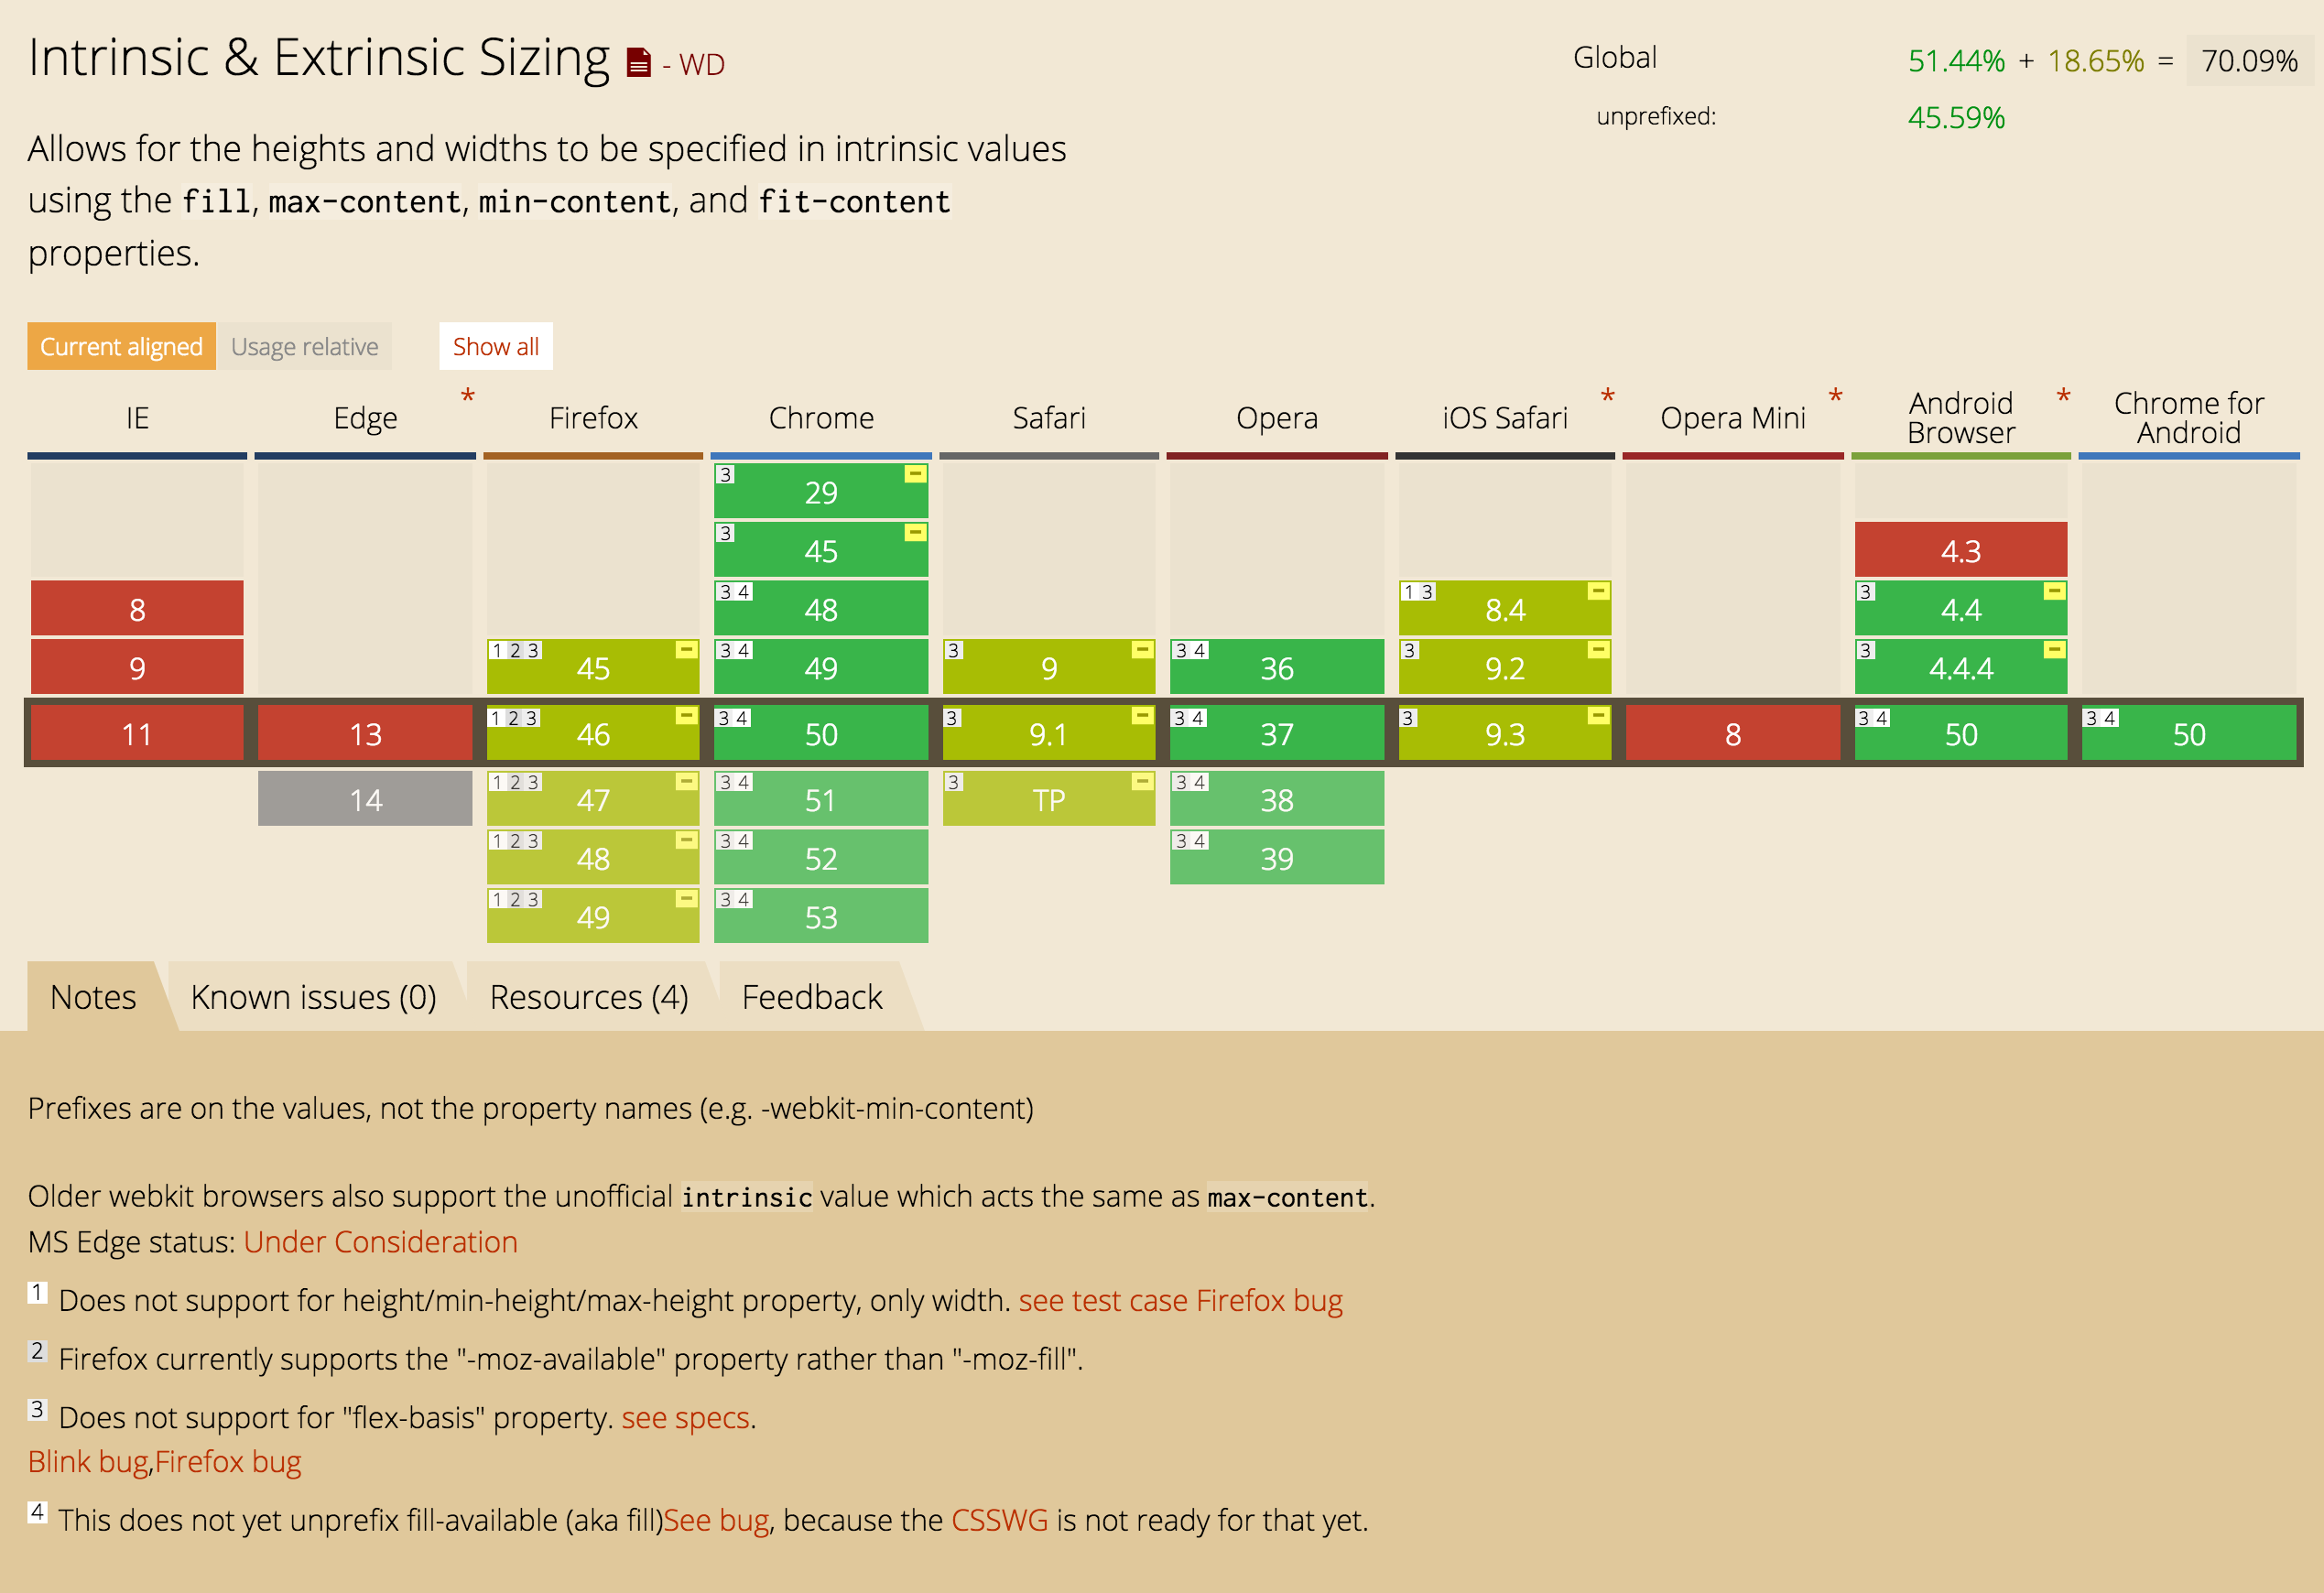Follow the Blink bug link

(87, 1461)
